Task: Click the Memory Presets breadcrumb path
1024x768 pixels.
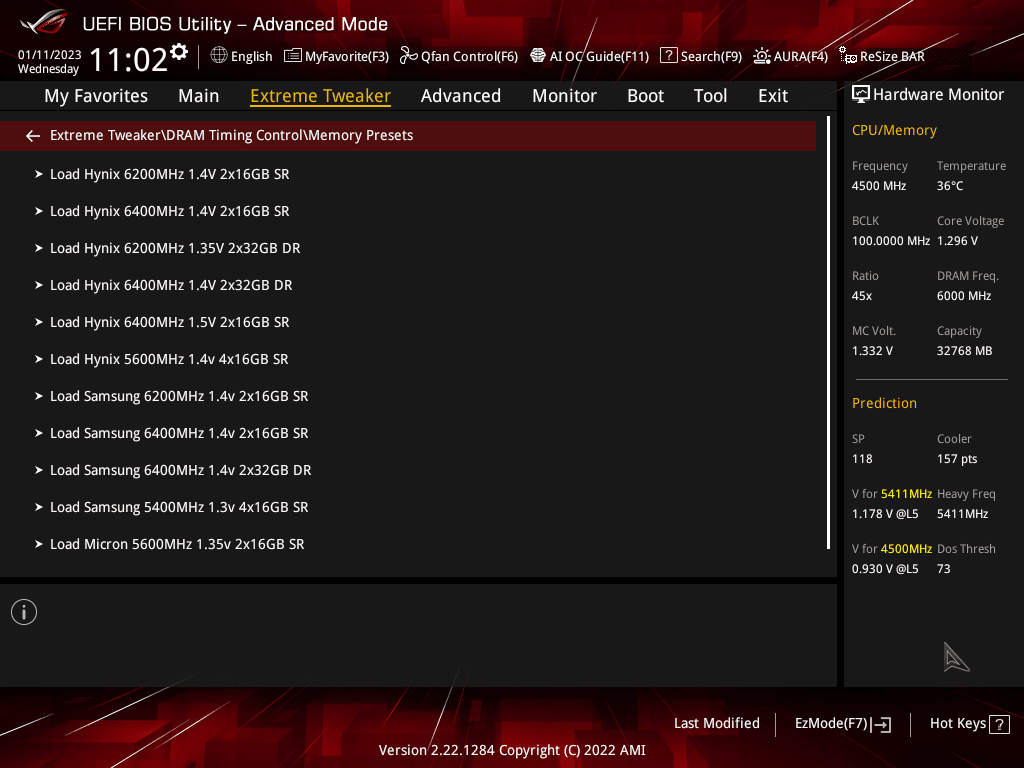Action: 231,135
